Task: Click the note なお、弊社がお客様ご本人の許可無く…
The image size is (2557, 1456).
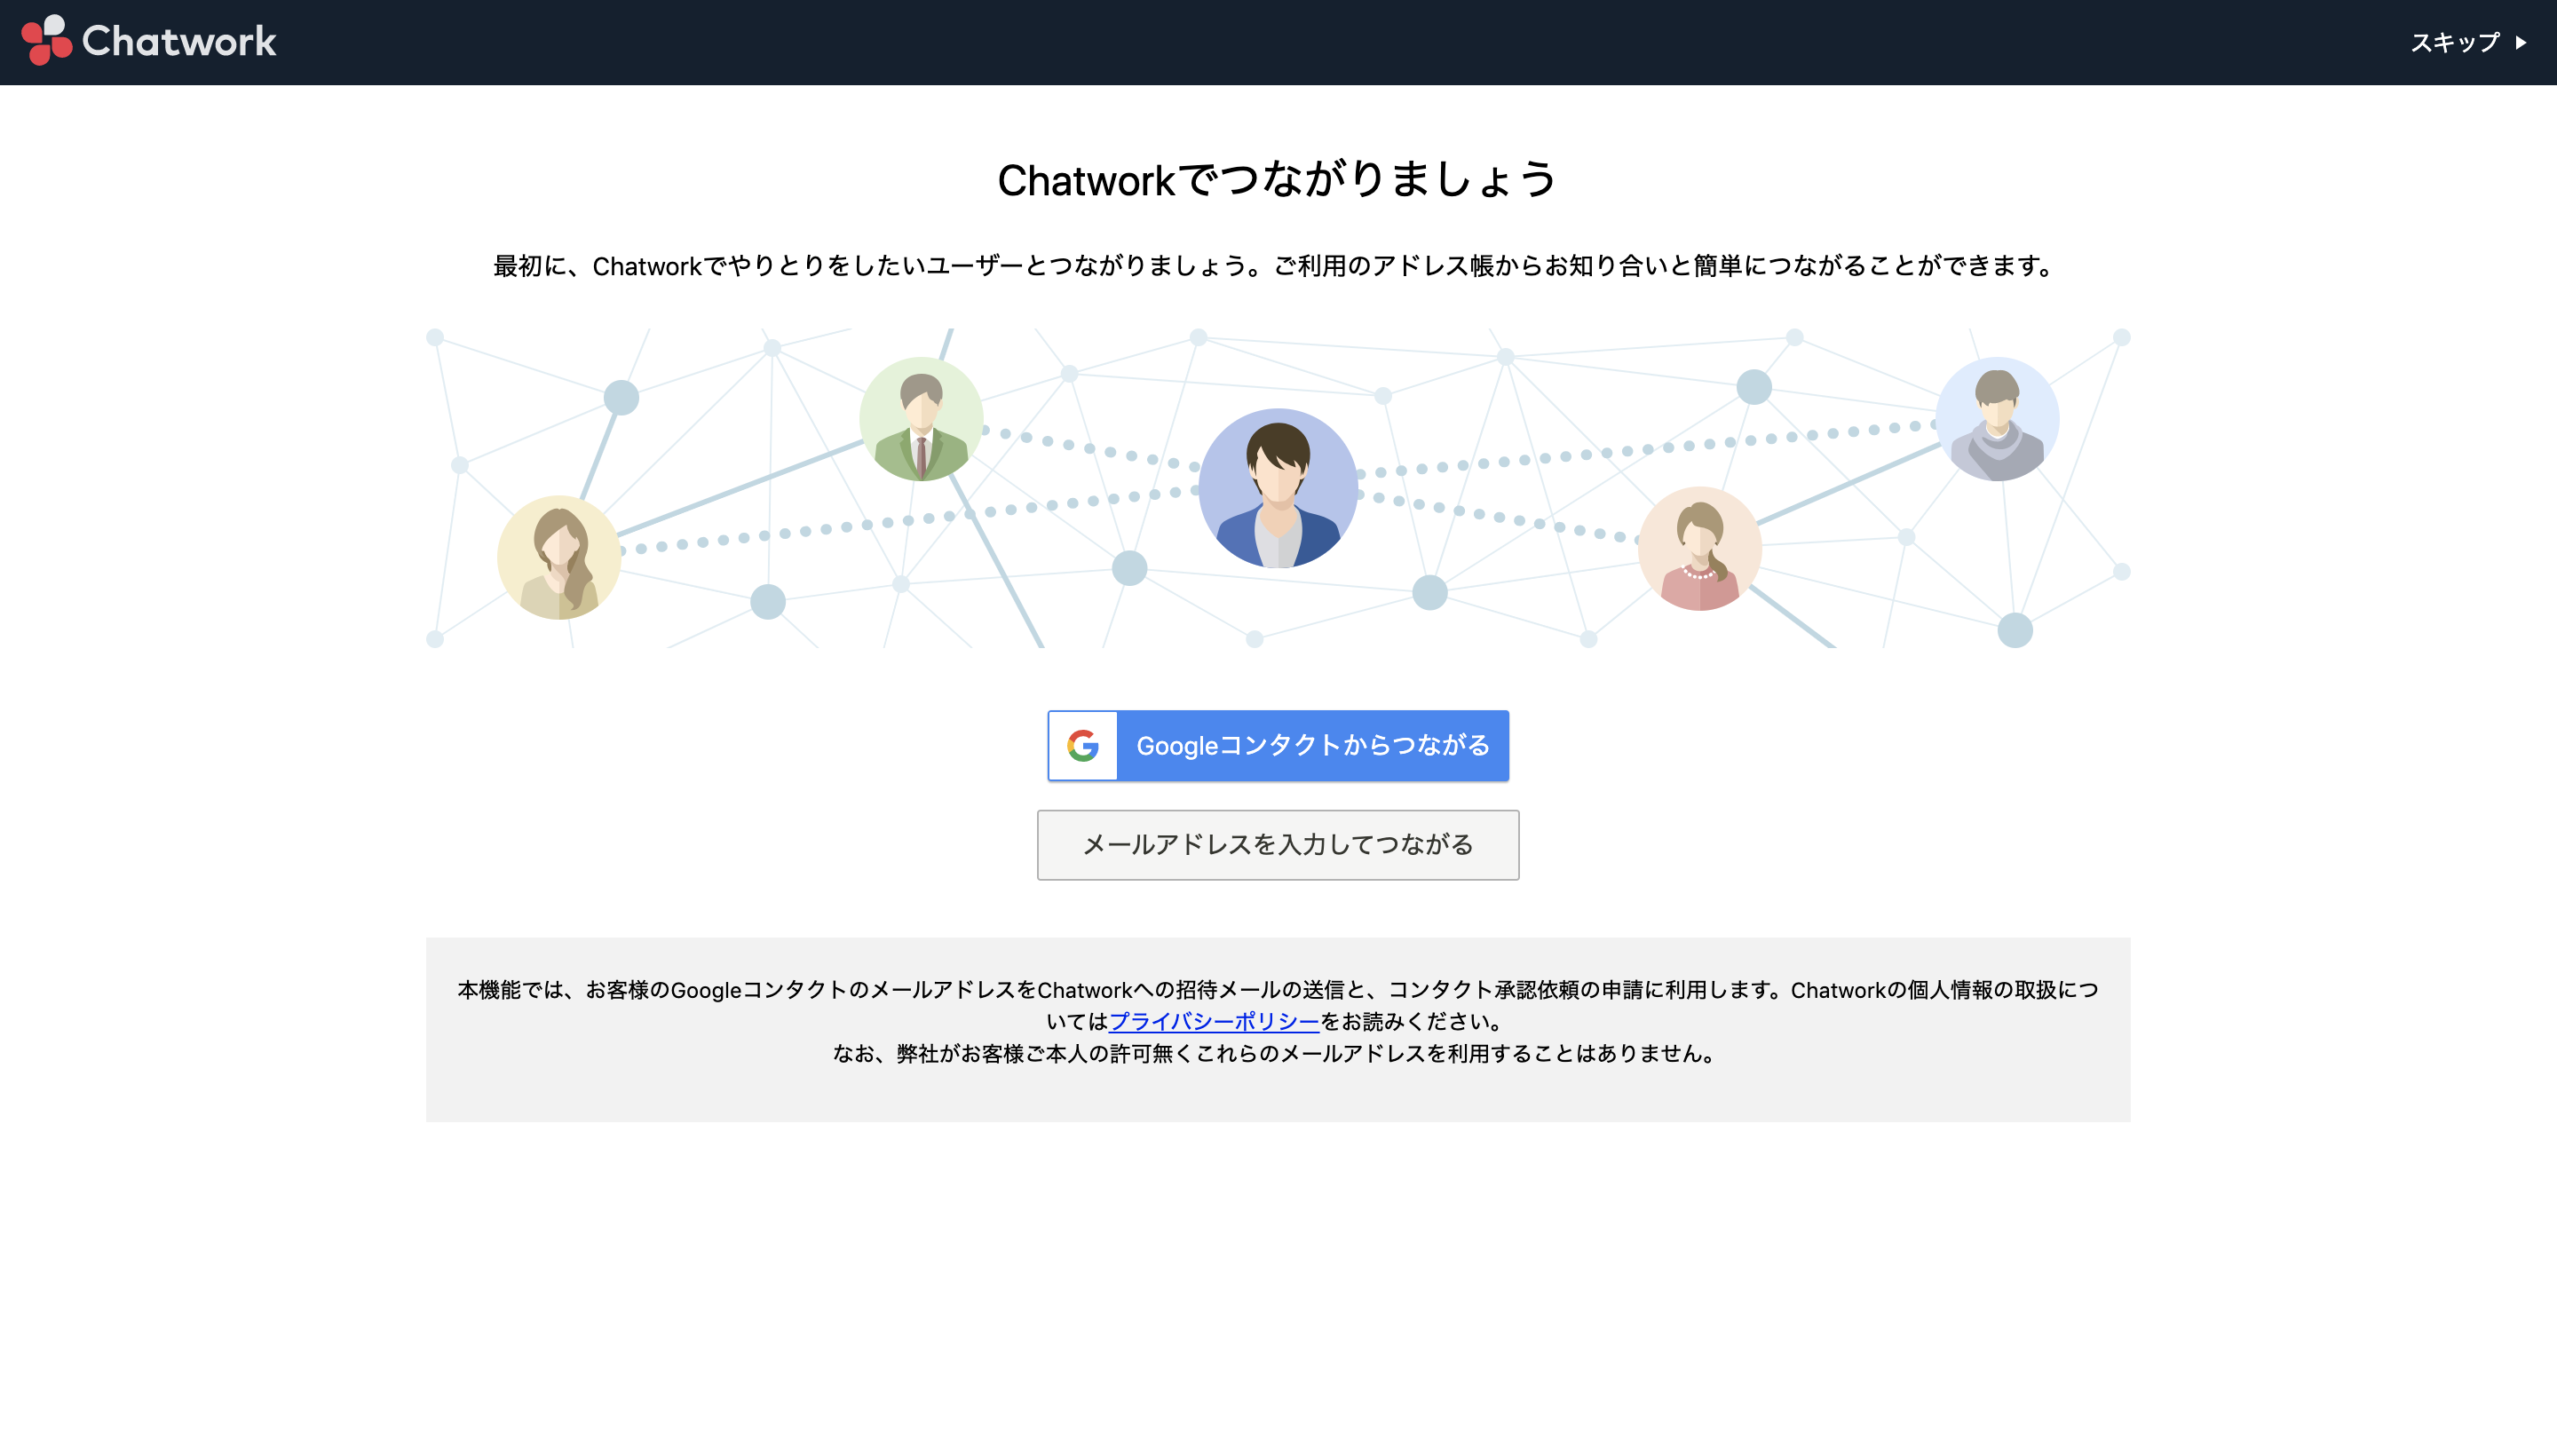Action: point(1277,1054)
